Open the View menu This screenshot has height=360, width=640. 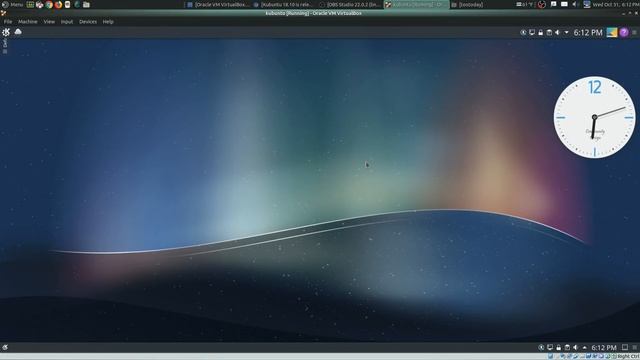click(x=49, y=22)
